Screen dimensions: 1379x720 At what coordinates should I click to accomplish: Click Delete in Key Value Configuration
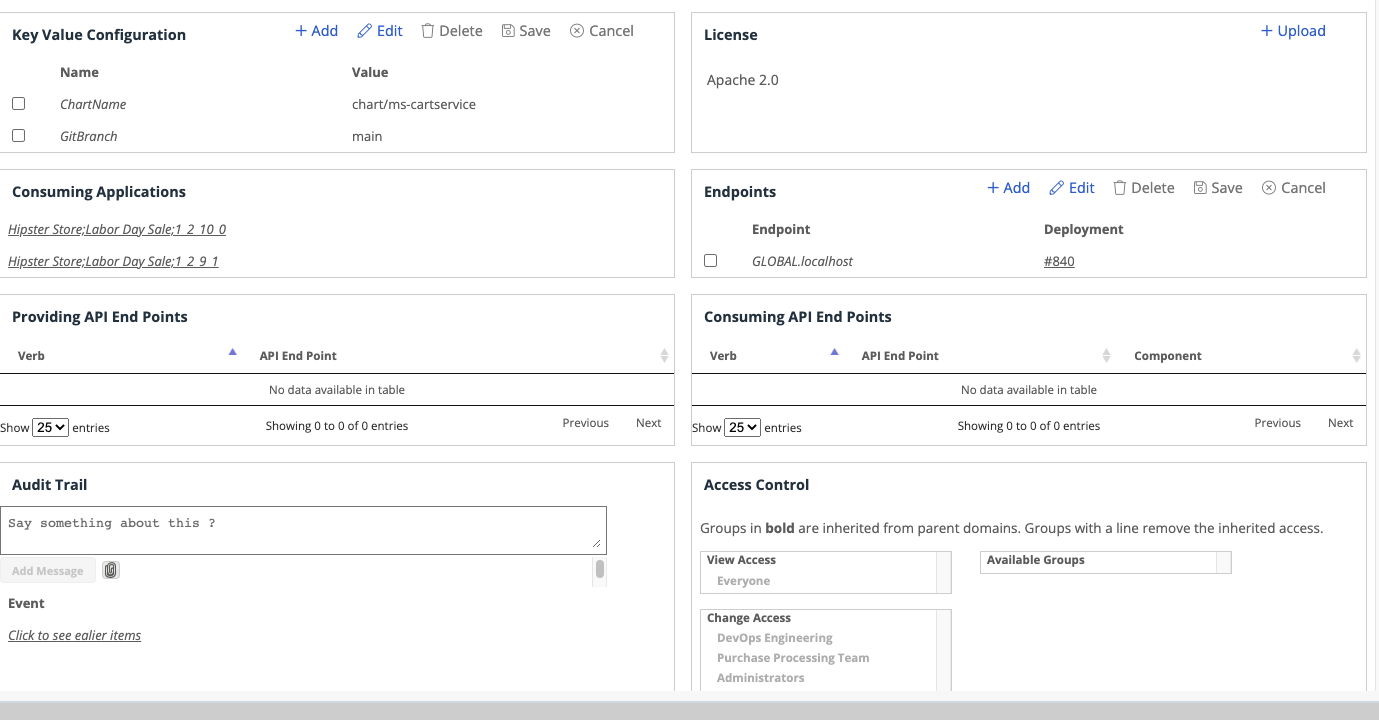pyautogui.click(x=452, y=31)
